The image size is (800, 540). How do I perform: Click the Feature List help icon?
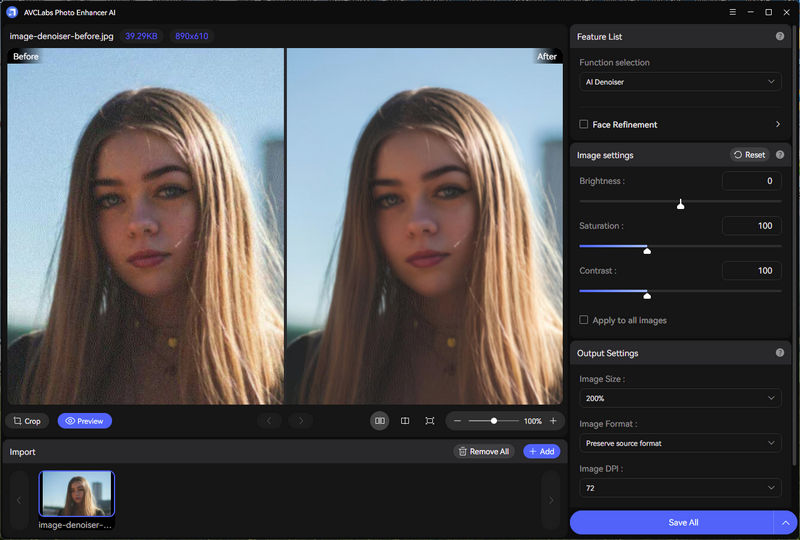[x=779, y=36]
